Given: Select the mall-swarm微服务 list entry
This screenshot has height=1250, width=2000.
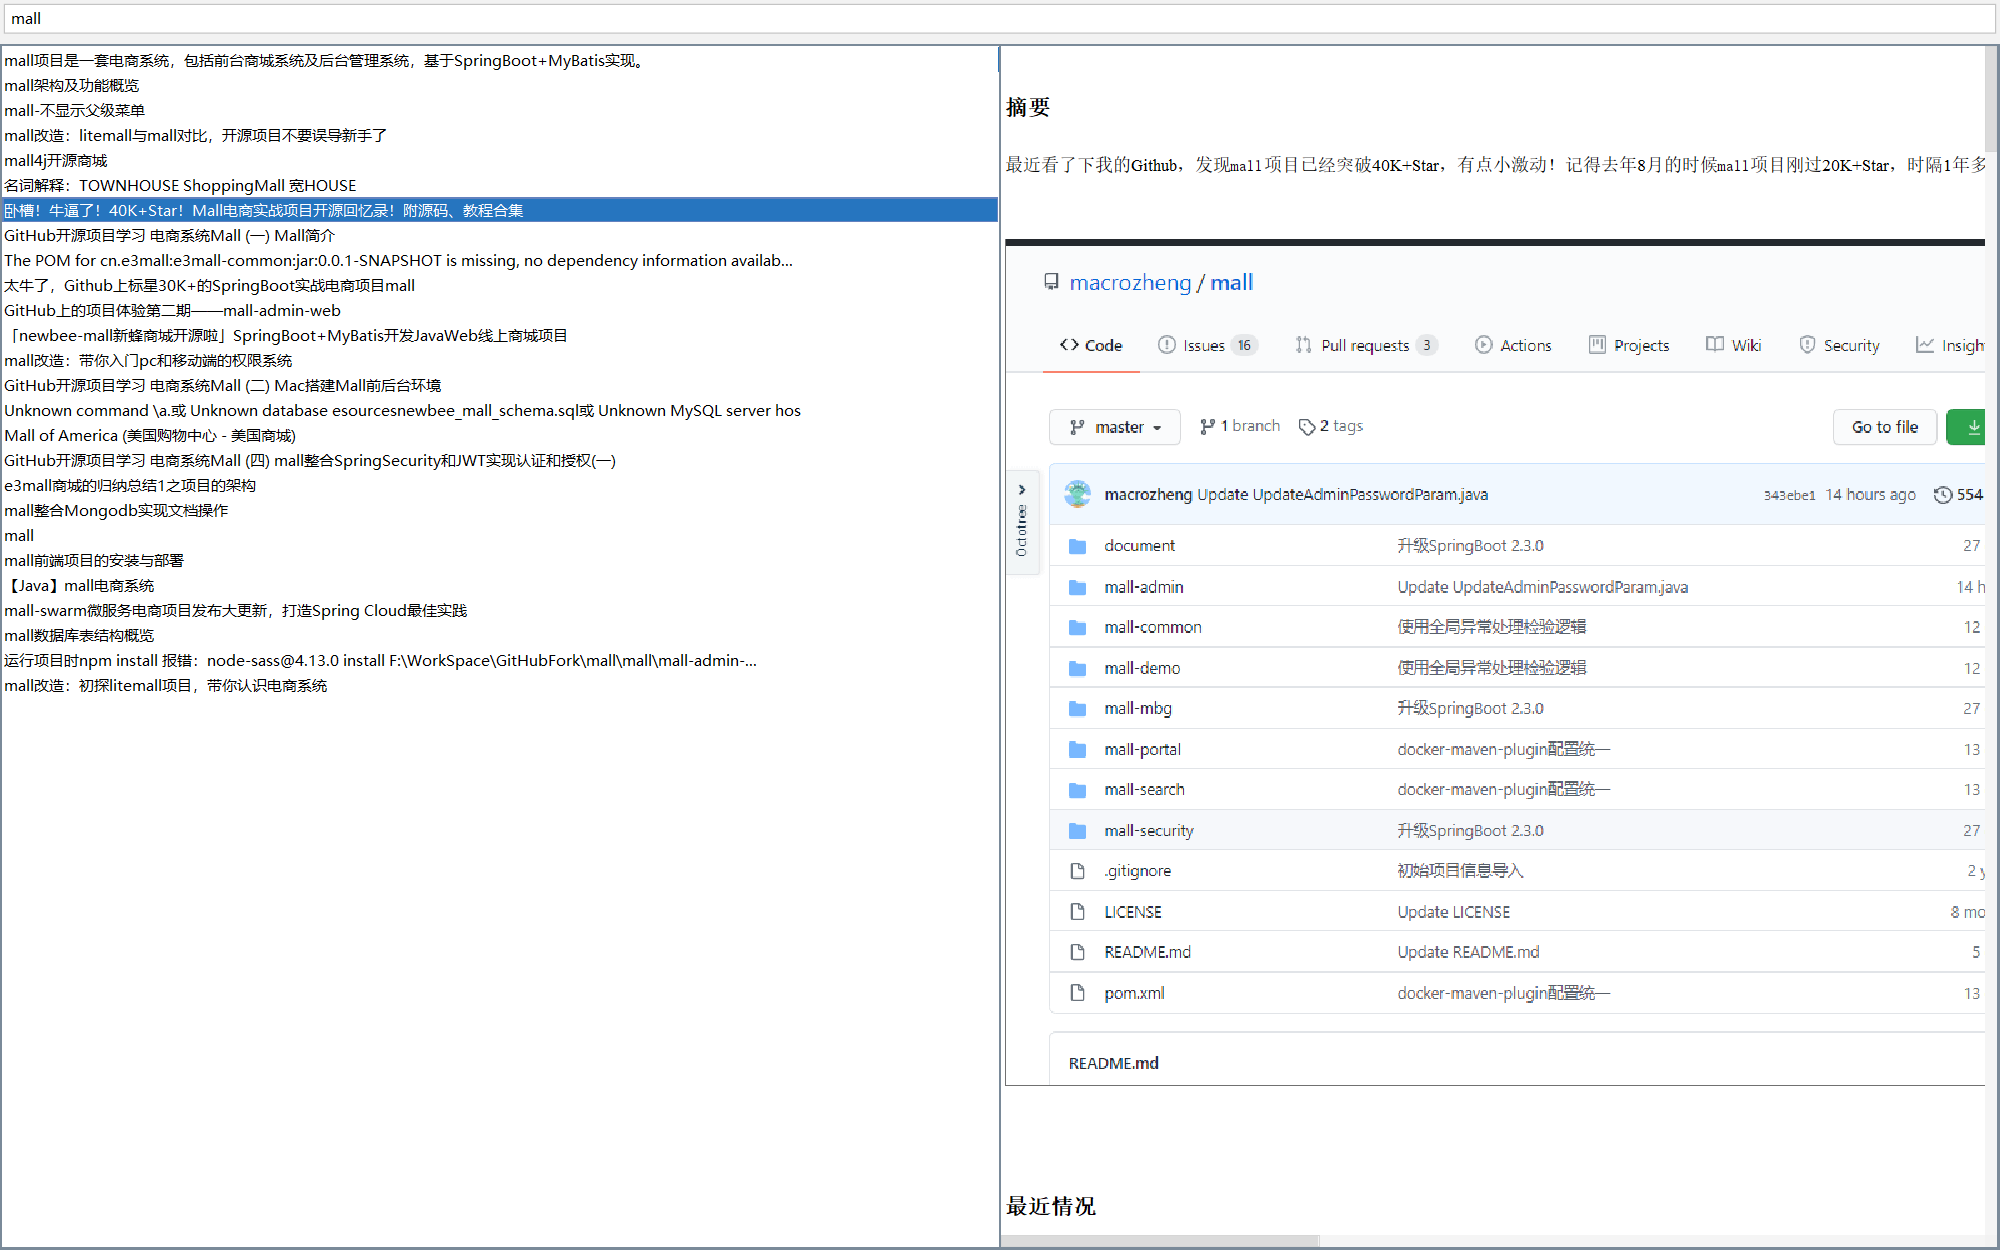Looking at the screenshot, I should pos(236,611).
